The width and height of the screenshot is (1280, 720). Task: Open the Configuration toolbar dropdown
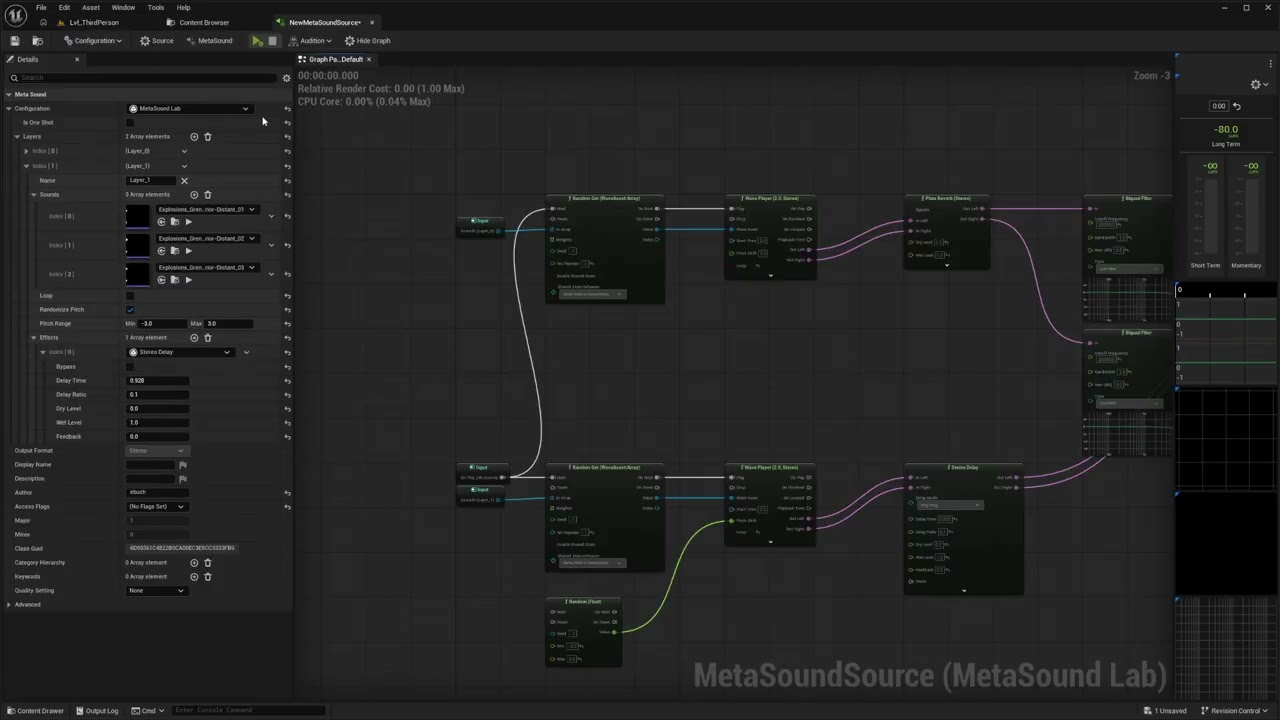(x=93, y=41)
